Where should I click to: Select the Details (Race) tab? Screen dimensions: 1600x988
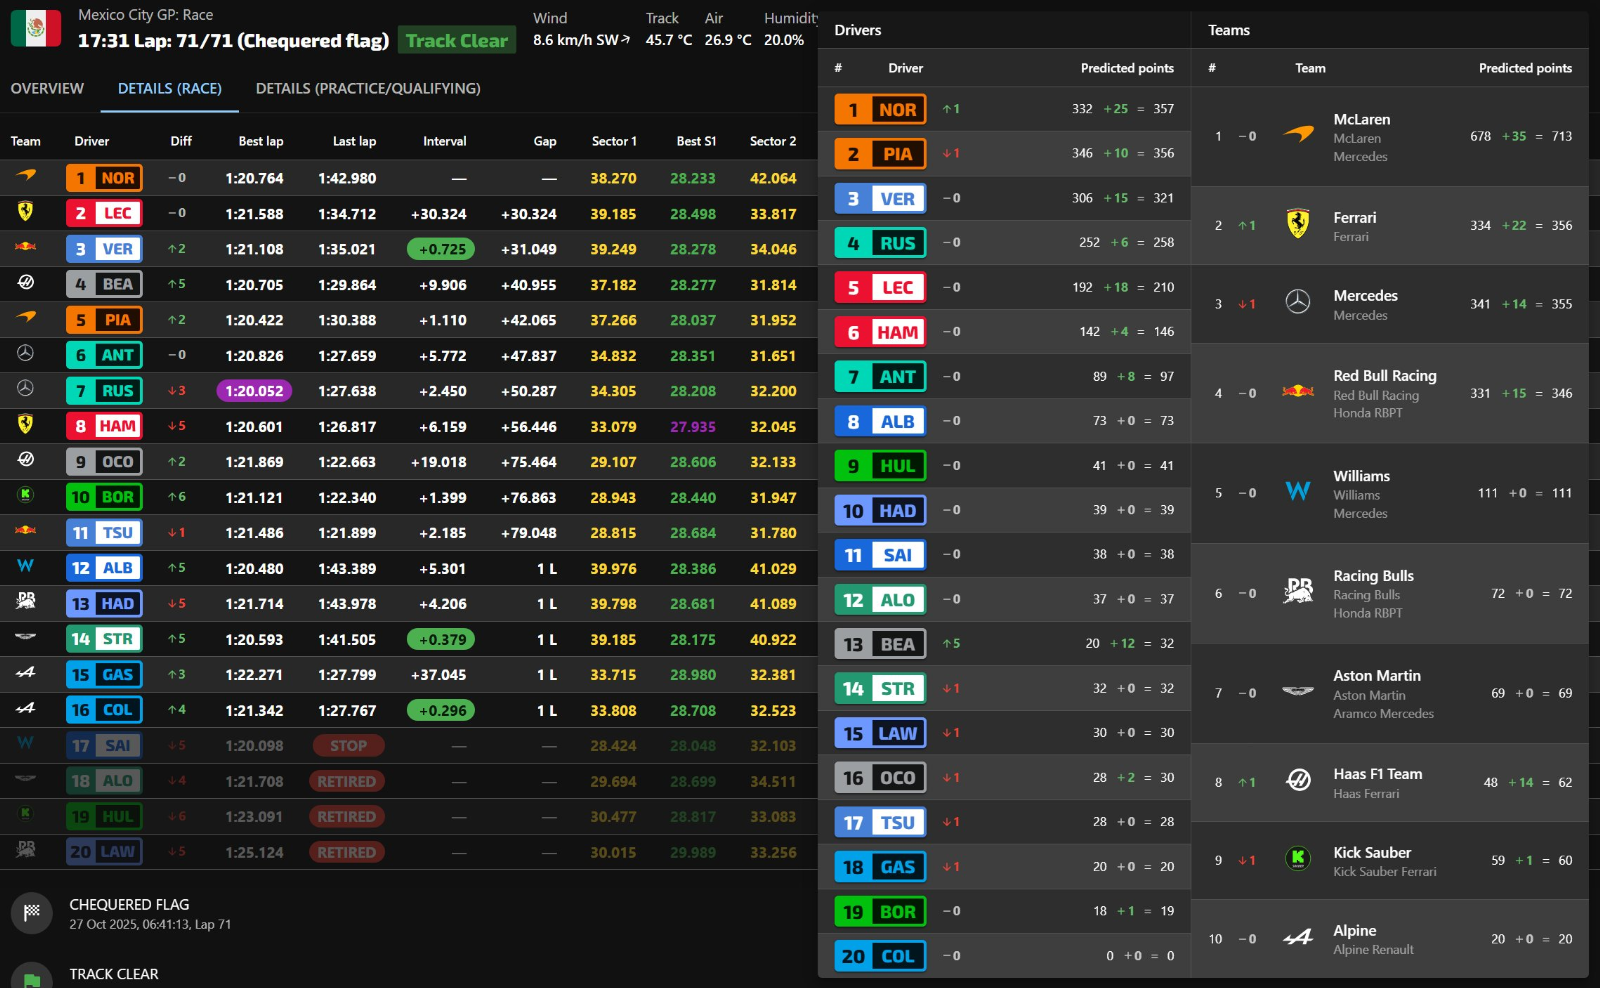(170, 89)
